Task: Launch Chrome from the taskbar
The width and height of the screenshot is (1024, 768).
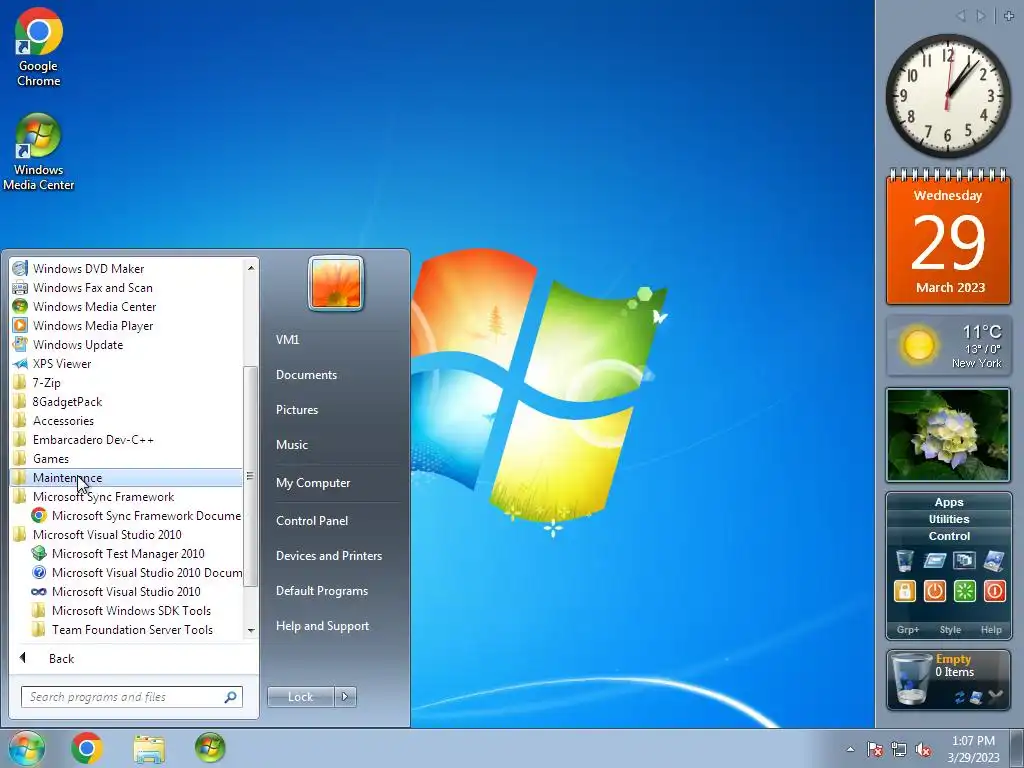Action: [87, 748]
